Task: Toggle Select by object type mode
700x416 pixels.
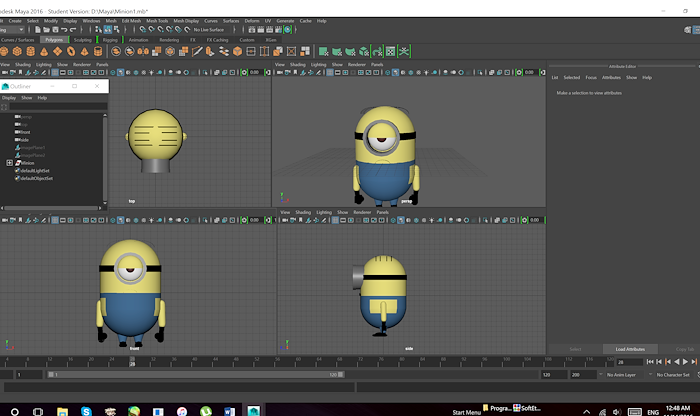Action: coord(108,29)
